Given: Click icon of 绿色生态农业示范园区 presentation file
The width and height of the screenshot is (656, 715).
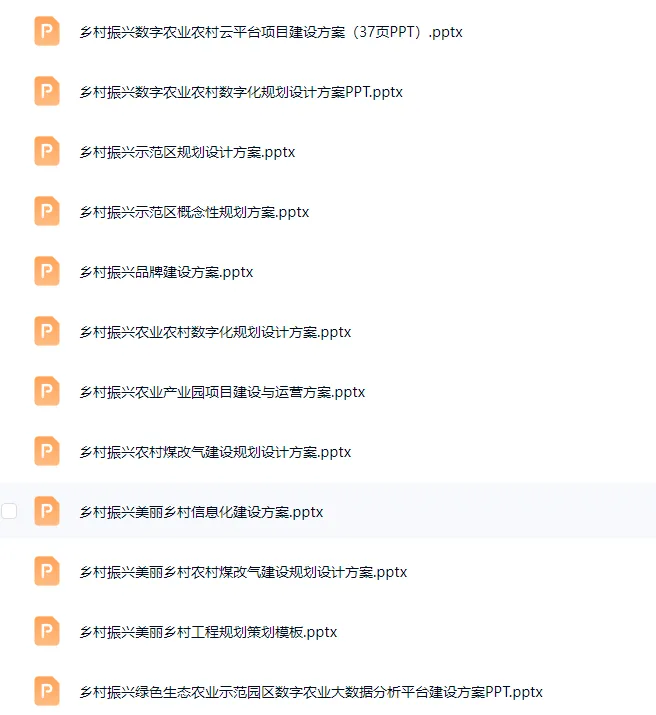Looking at the screenshot, I should pyautogui.click(x=47, y=691).
